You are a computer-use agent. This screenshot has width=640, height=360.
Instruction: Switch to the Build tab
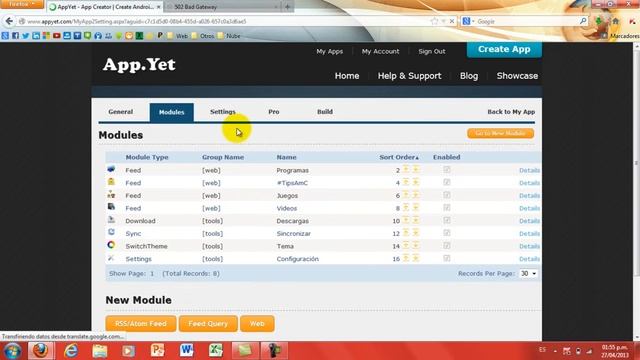point(324,112)
